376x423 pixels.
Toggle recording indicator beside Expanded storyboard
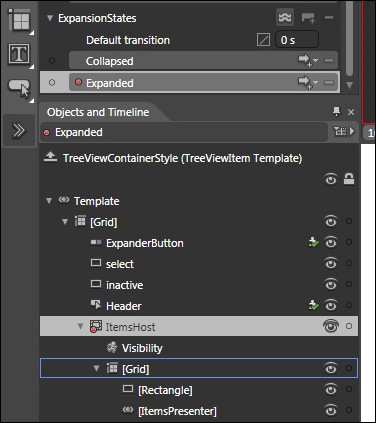tap(47, 133)
